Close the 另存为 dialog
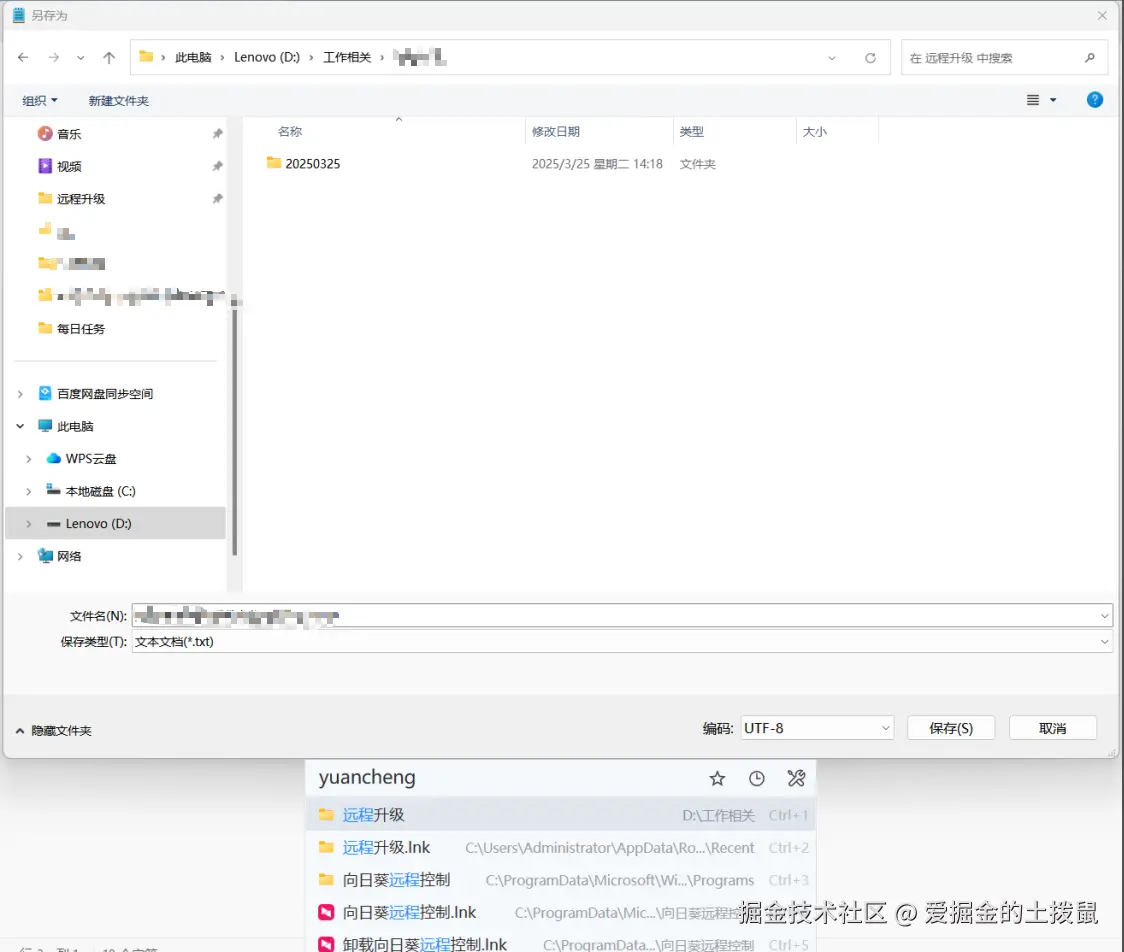This screenshot has height=952, width=1124. point(1102,15)
